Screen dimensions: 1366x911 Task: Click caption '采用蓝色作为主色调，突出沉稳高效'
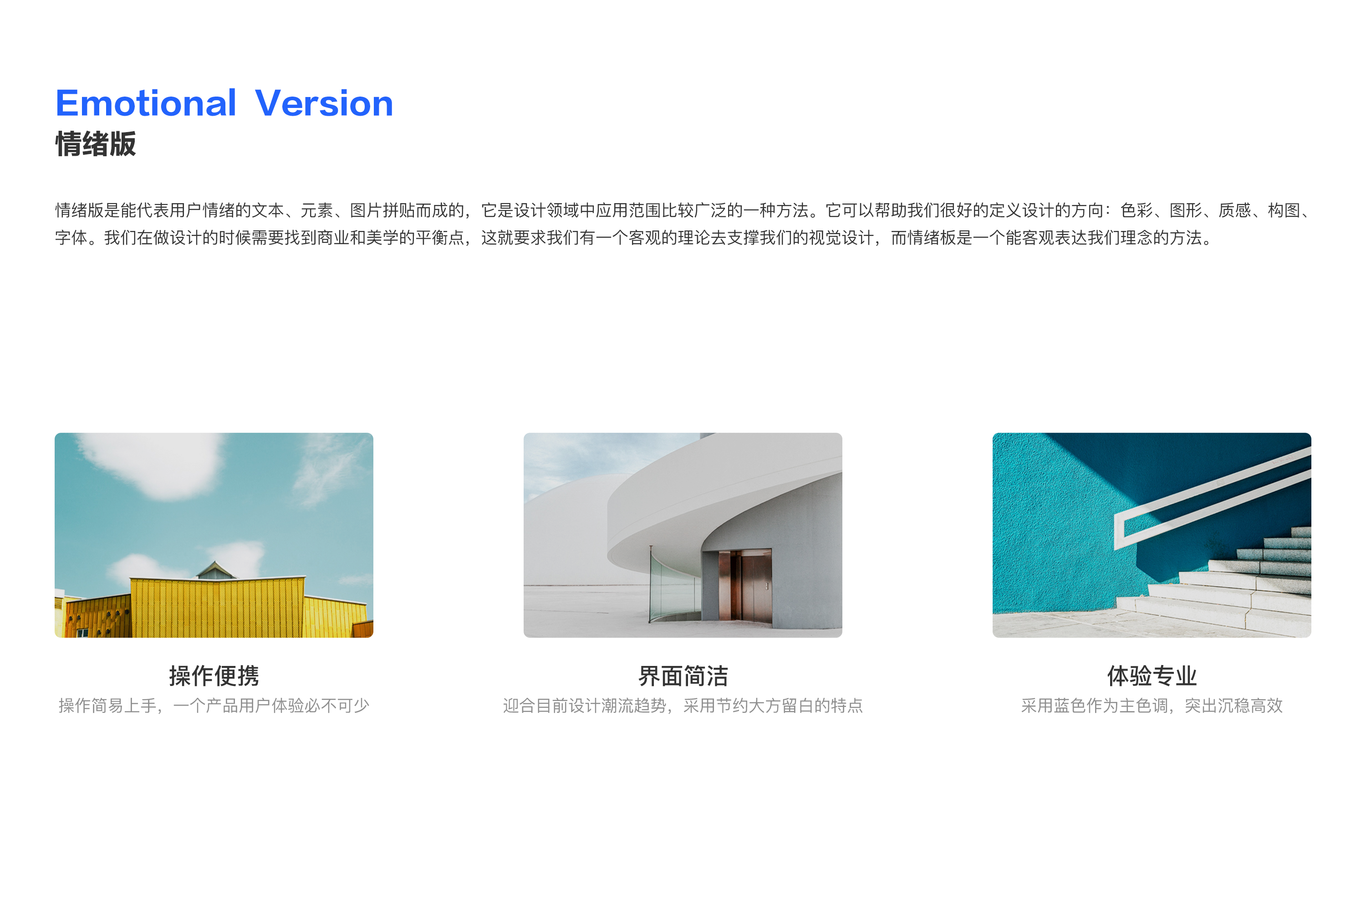[1152, 706]
